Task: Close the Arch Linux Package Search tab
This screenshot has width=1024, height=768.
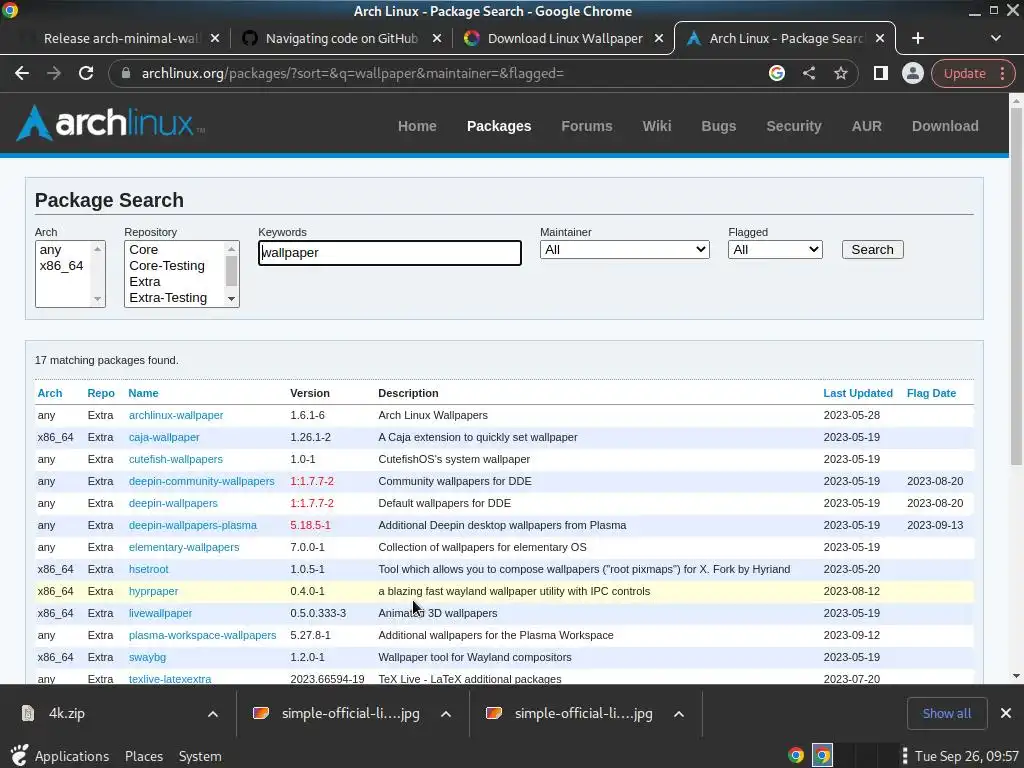Action: pos(880,39)
